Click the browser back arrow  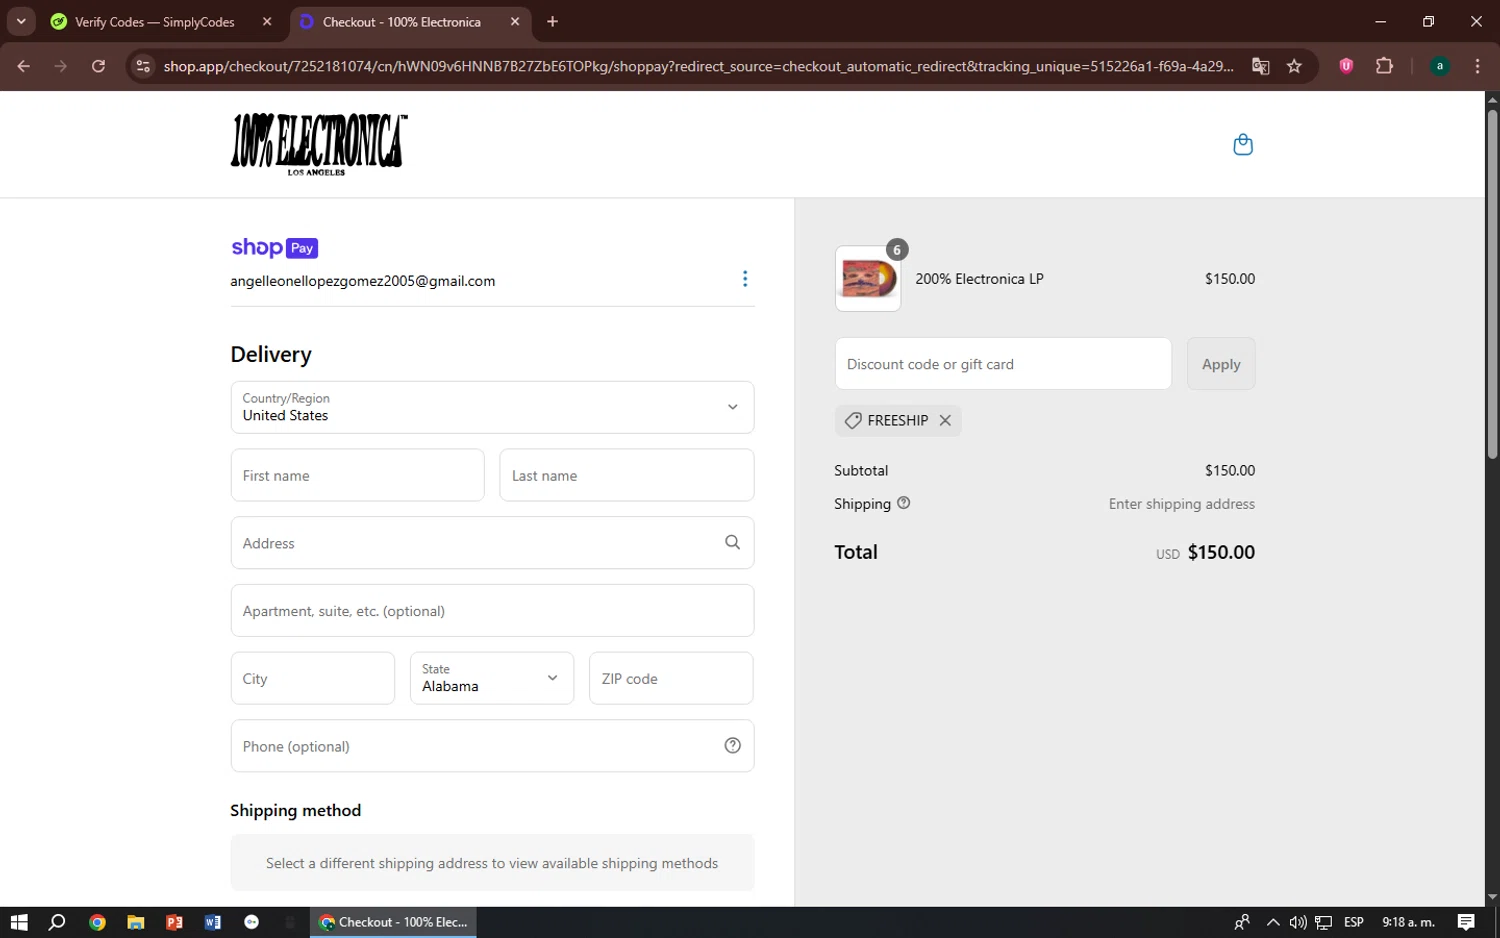(24, 66)
